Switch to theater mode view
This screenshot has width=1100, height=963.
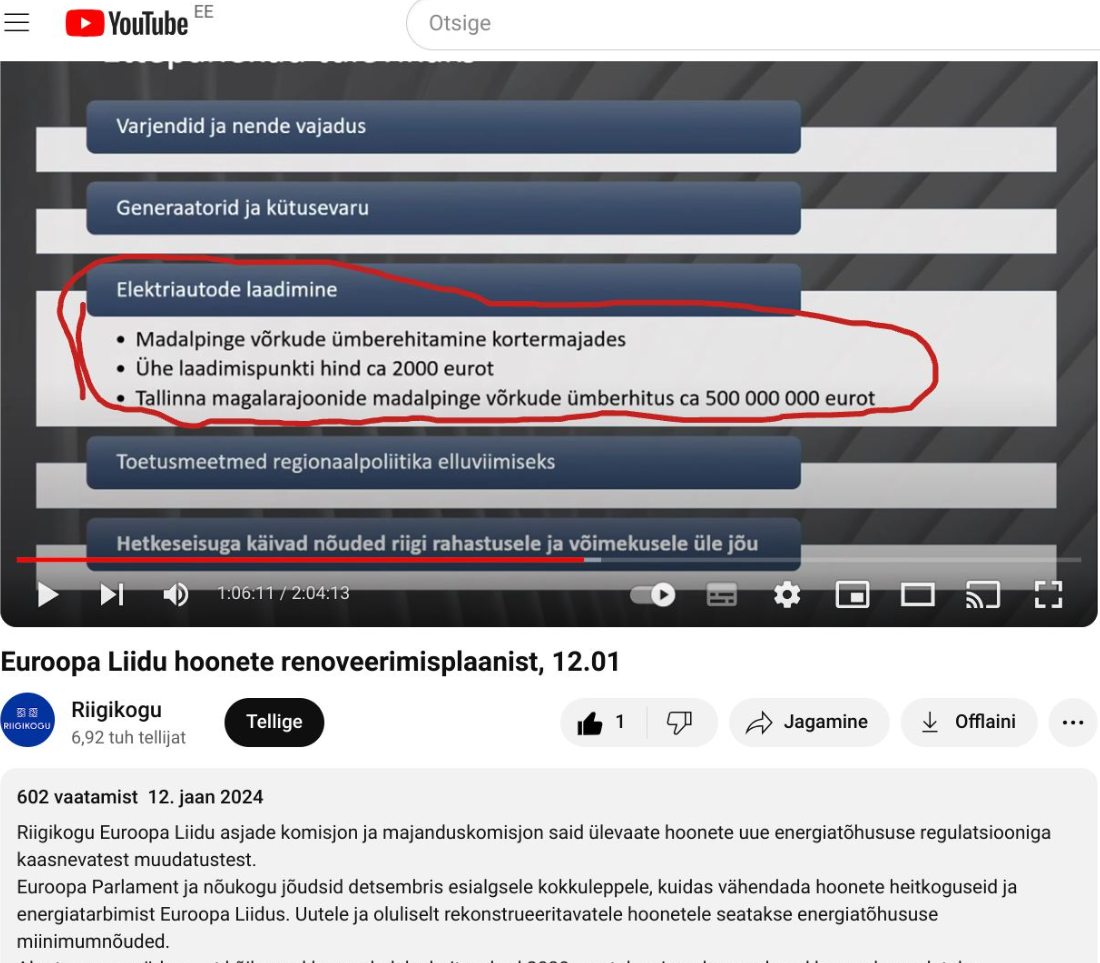[x=917, y=594]
